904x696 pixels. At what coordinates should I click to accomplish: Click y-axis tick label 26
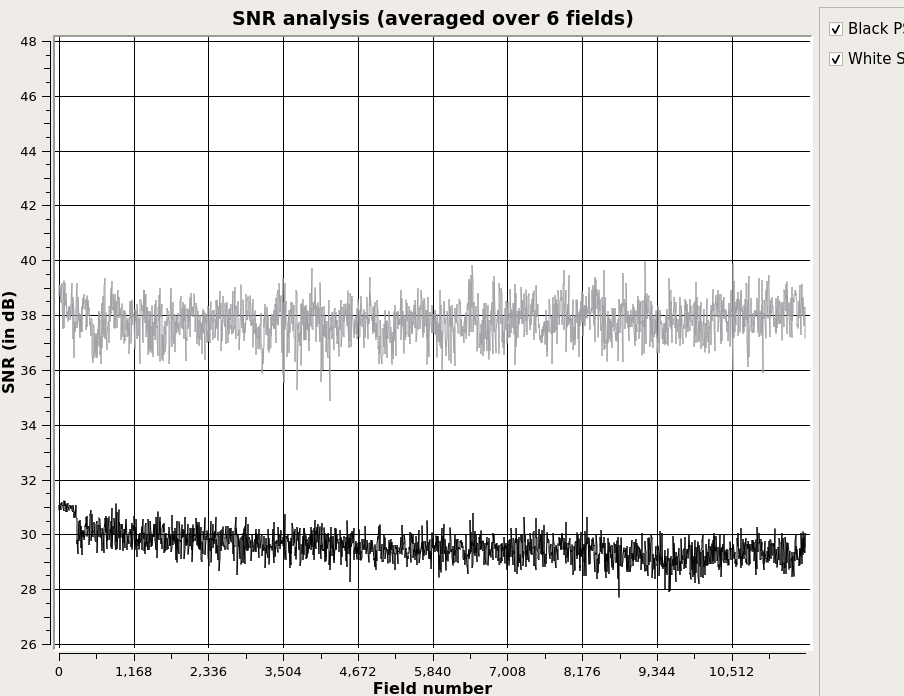pos(28,645)
